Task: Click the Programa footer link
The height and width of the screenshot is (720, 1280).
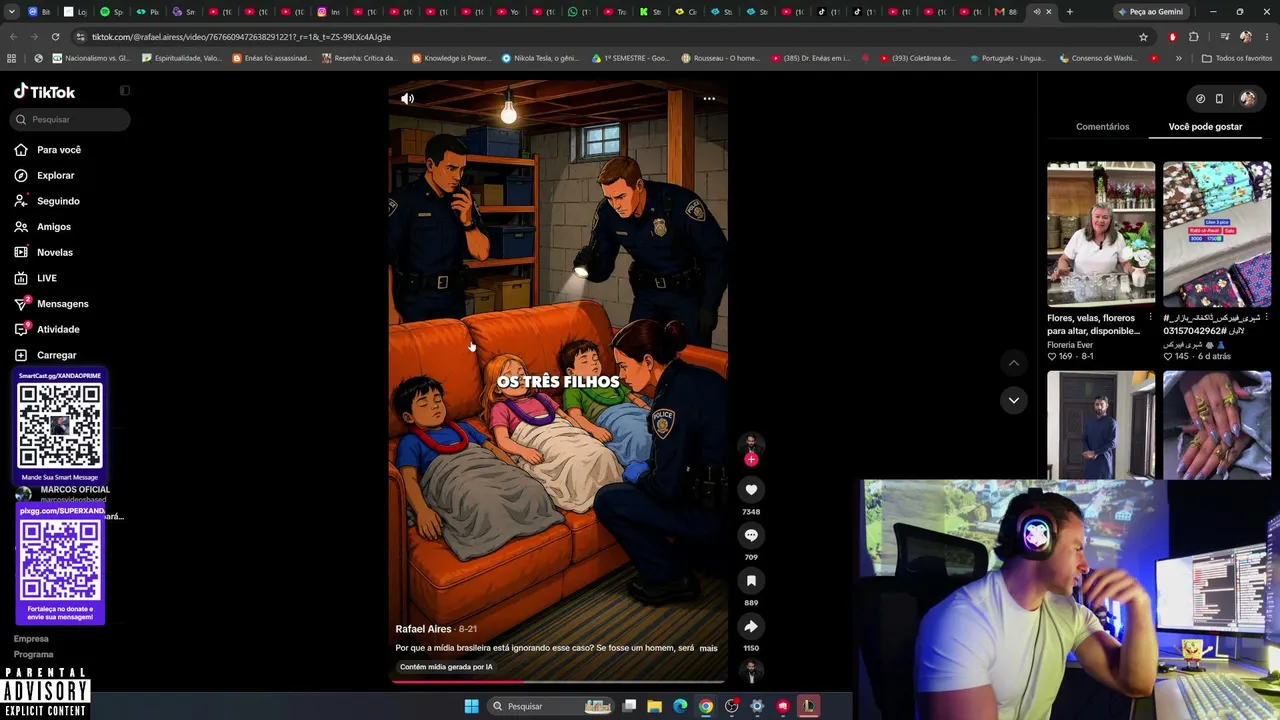Action: point(34,654)
